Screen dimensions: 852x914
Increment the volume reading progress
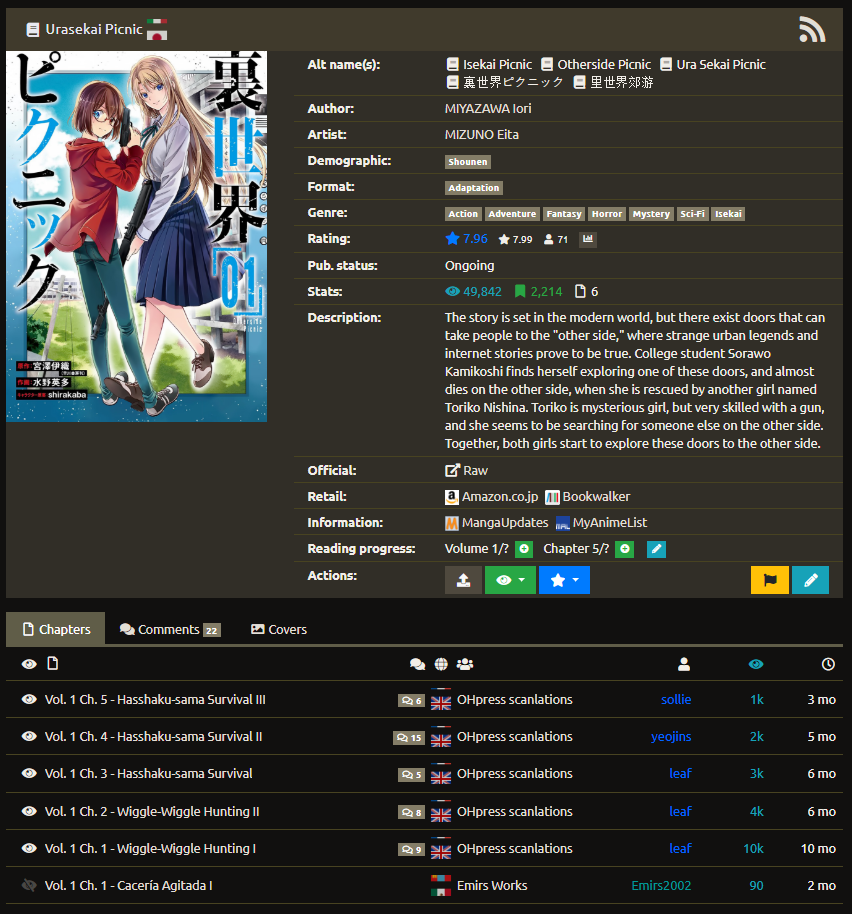[x=524, y=549]
